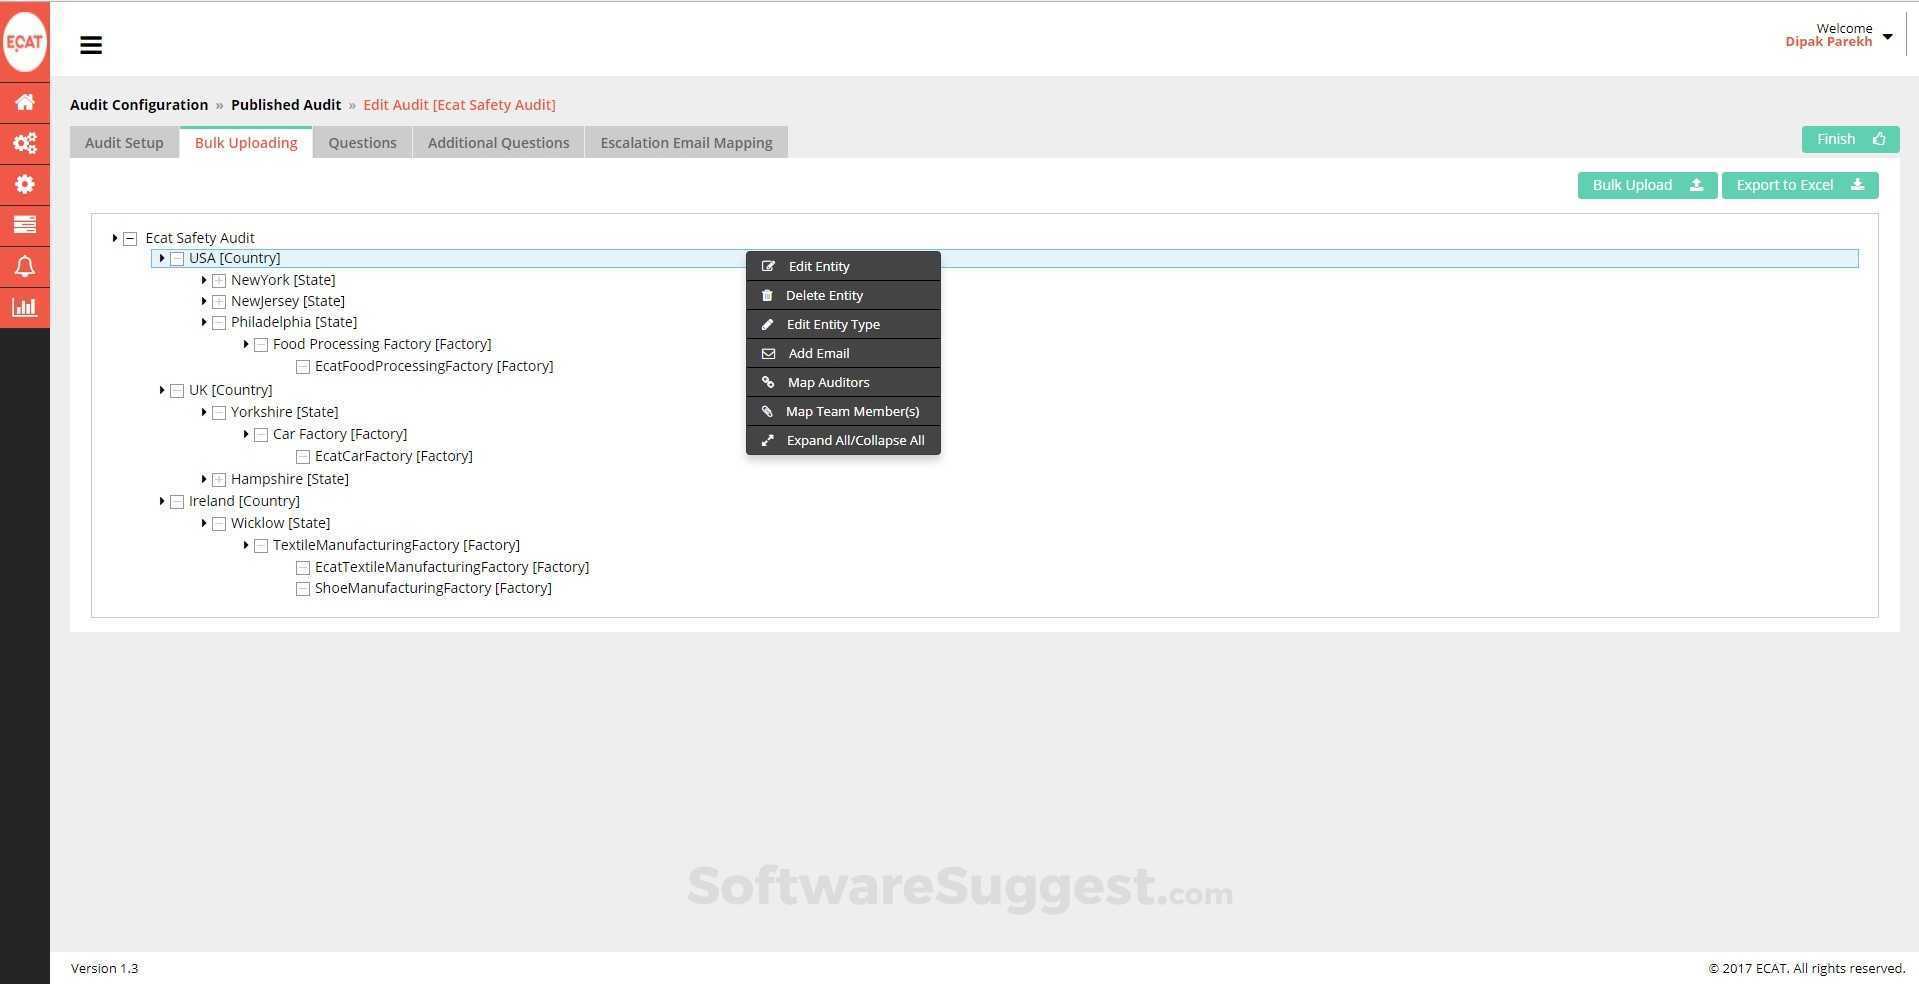Choose Delete Entity from the context menu
1919x984 pixels.
coord(824,295)
